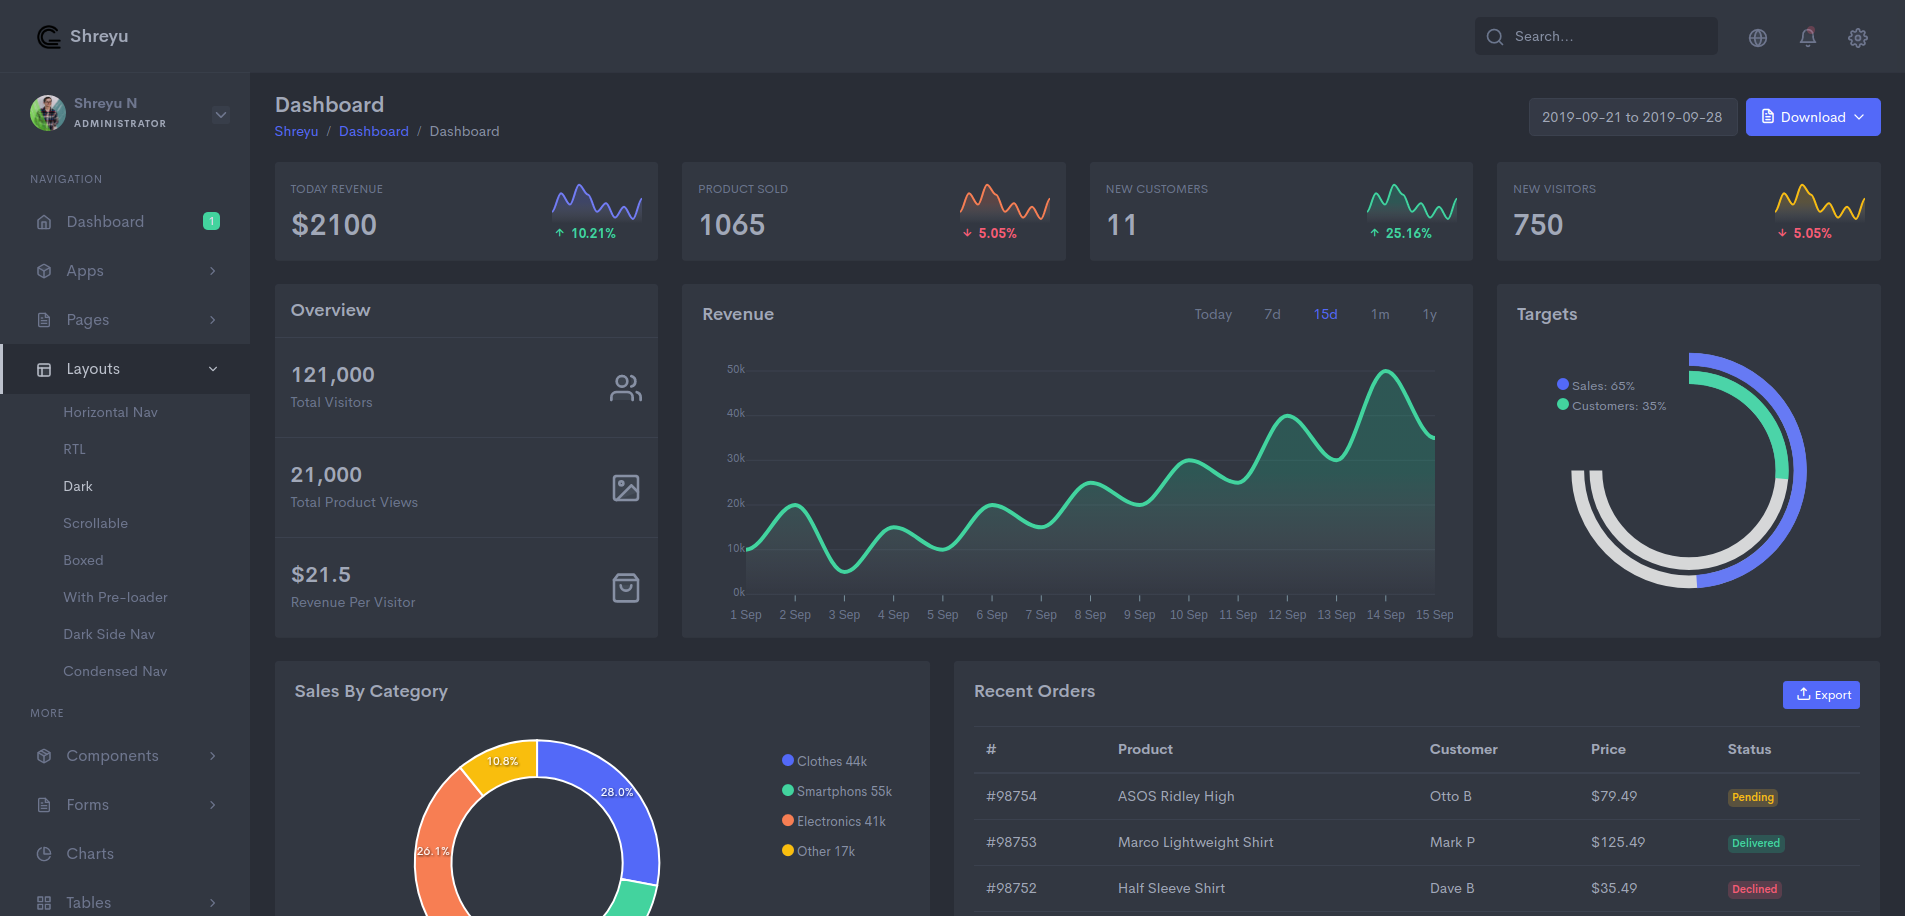Open the date range picker field
Screen dimensions: 1905x916
point(1632,117)
